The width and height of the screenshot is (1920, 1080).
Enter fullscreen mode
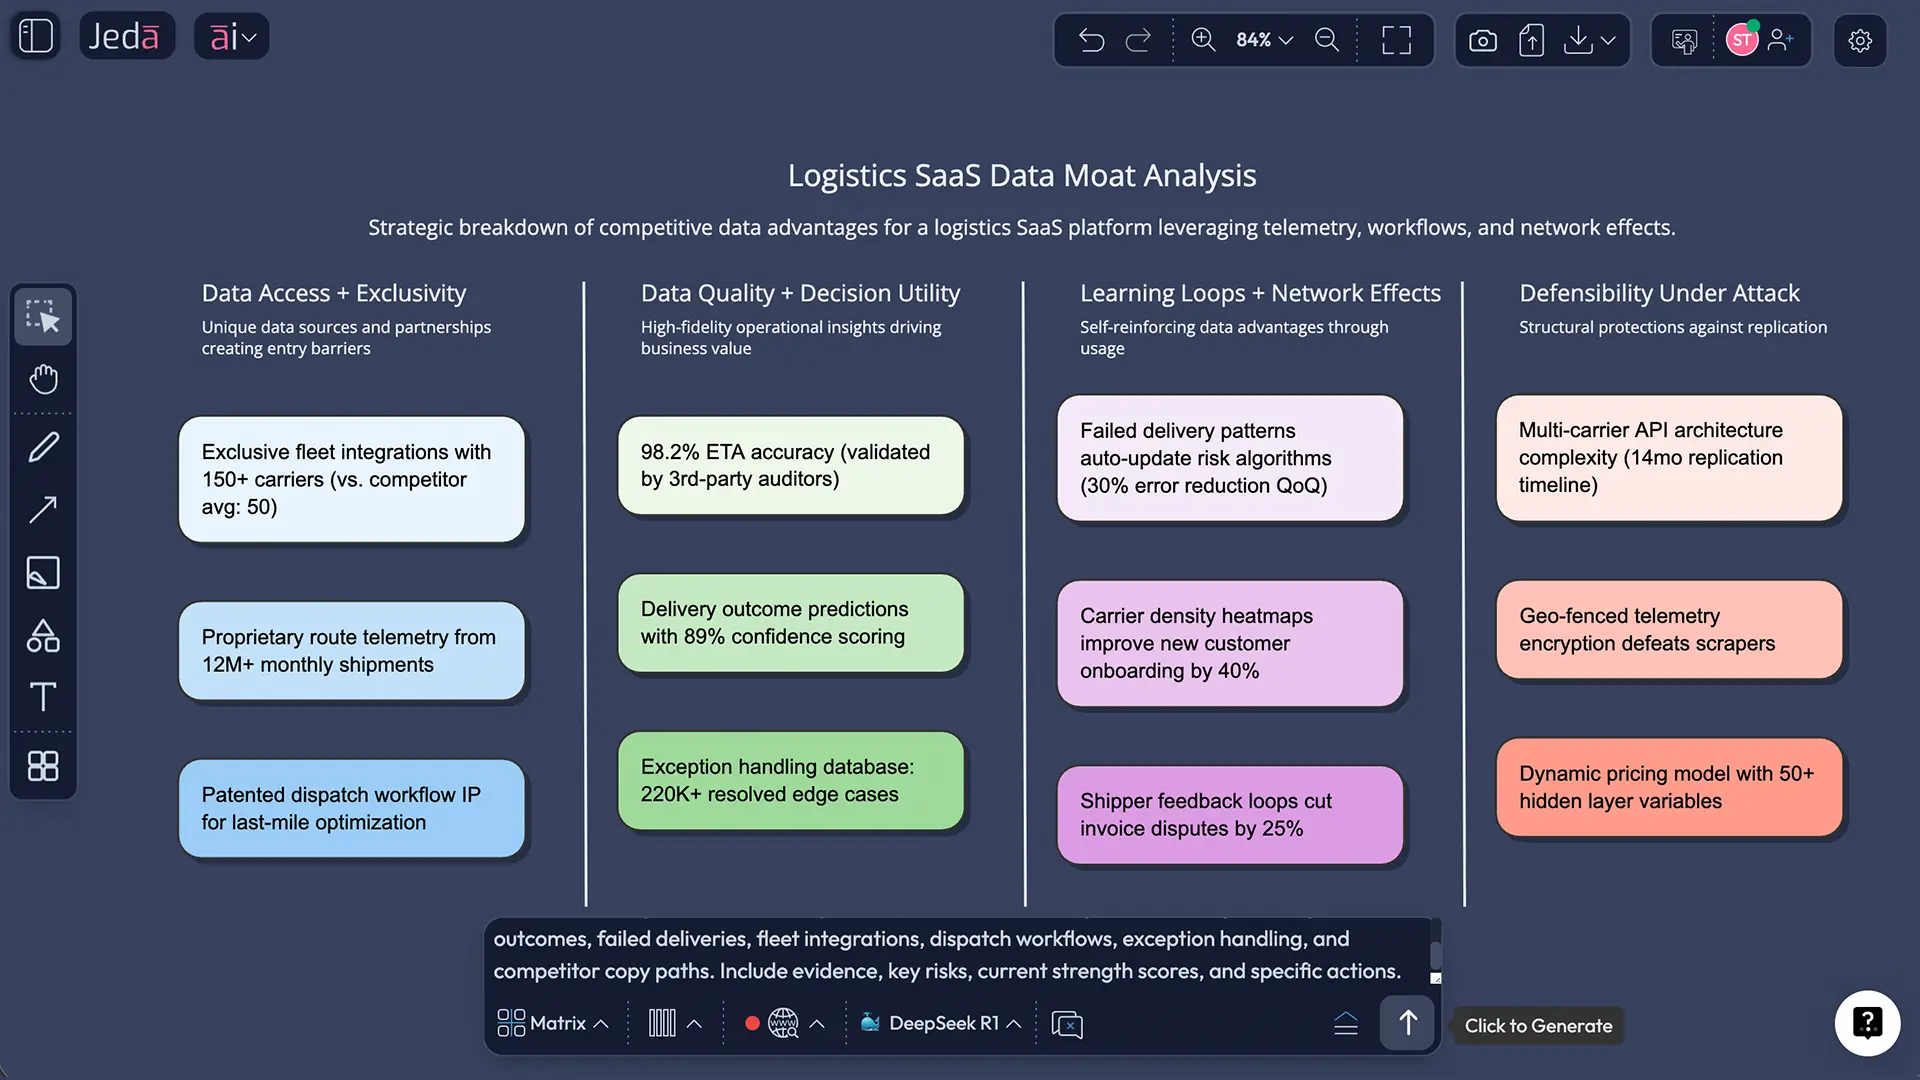[1396, 40]
